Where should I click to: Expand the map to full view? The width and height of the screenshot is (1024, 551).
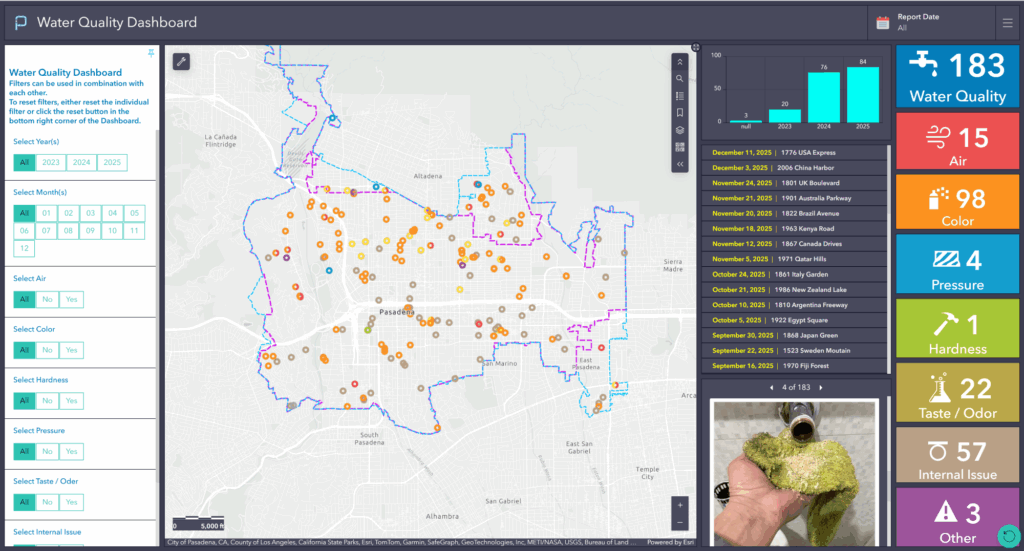(696, 47)
